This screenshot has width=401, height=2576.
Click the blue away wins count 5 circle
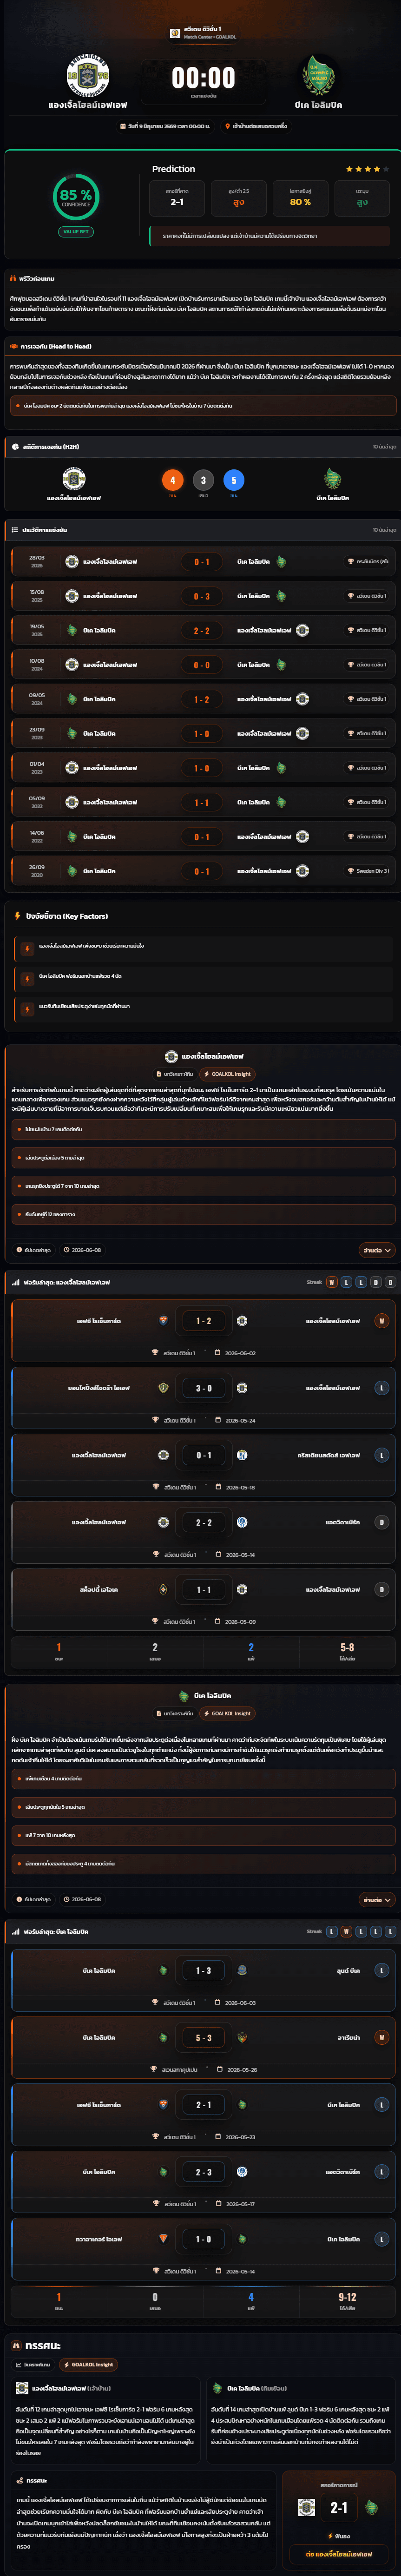point(234,480)
